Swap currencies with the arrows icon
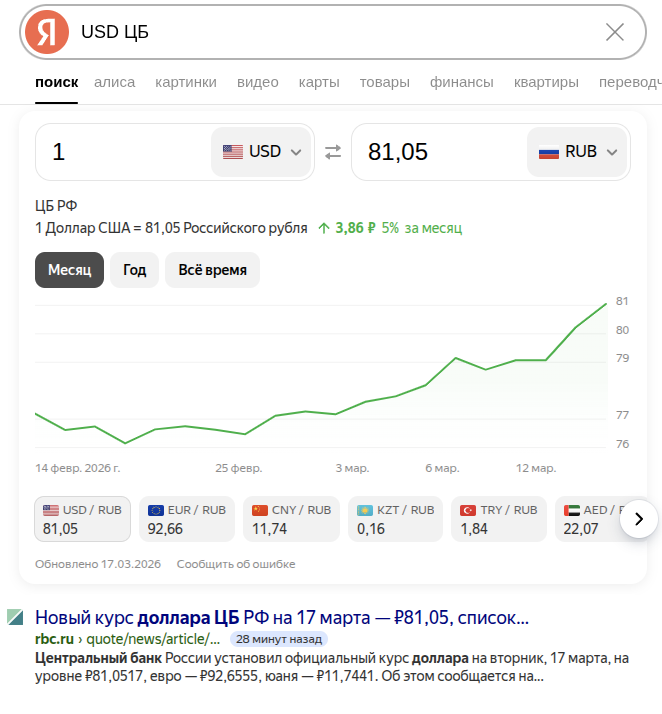The image size is (662, 714). click(333, 152)
